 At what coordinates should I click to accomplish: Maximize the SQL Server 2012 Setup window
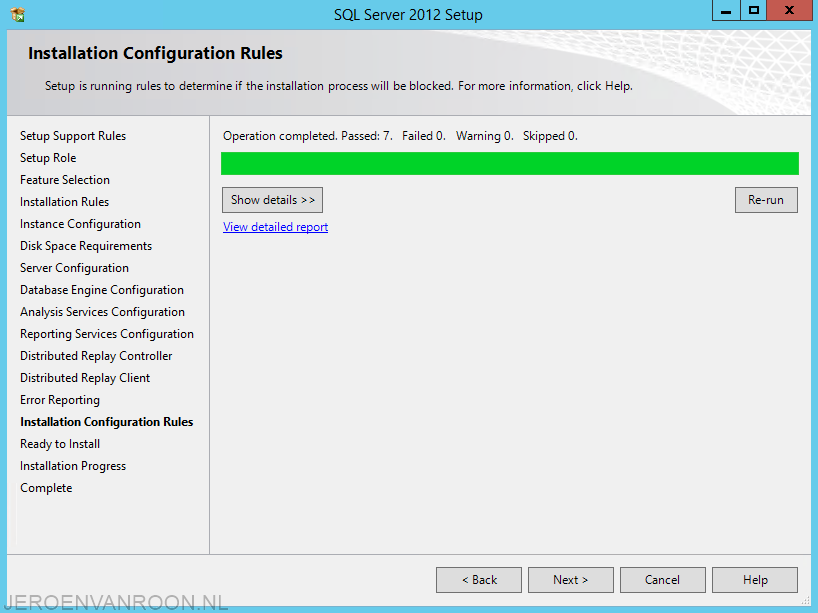pyautogui.click(x=753, y=10)
